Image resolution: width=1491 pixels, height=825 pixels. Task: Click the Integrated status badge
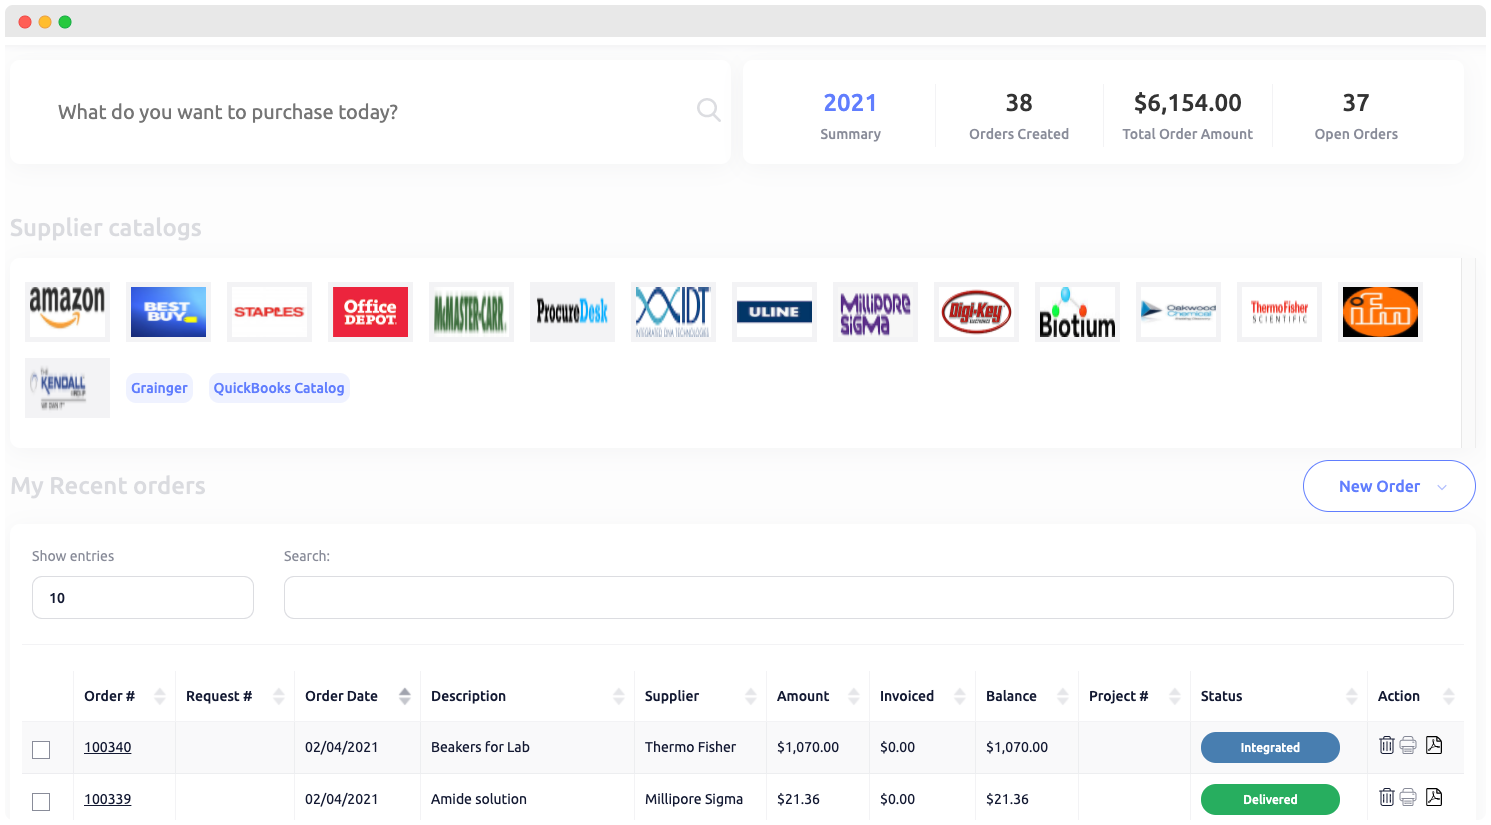click(x=1270, y=747)
